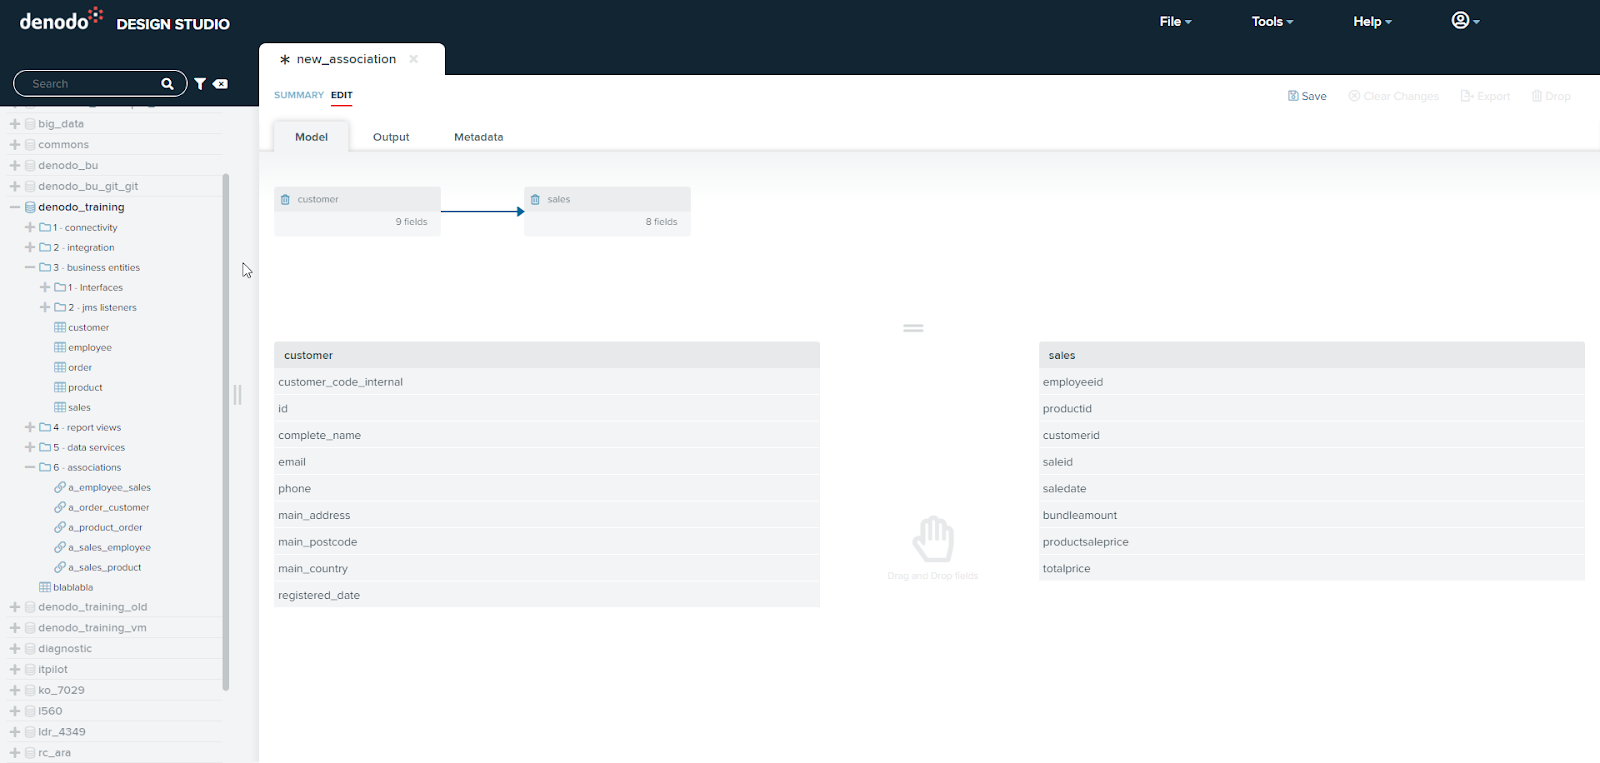This screenshot has width=1600, height=763.
Task: Click the customer table icon in the tree
Action: [60, 327]
